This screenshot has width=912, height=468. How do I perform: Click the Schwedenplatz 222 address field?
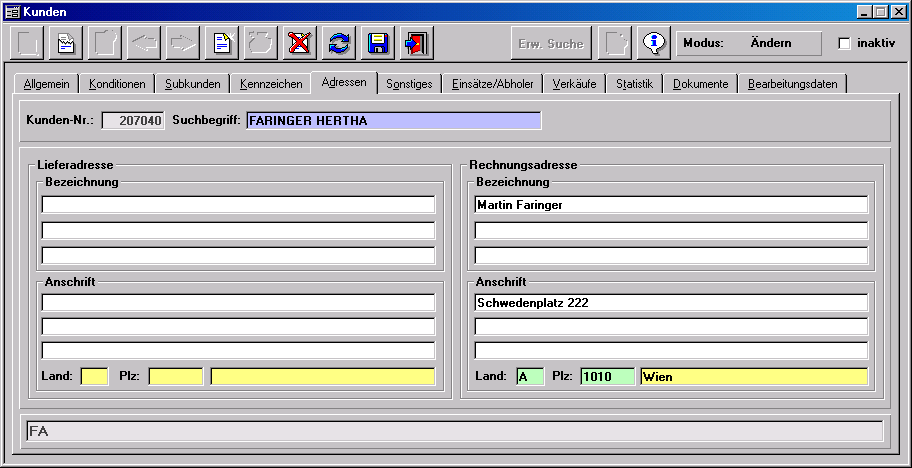tap(670, 303)
